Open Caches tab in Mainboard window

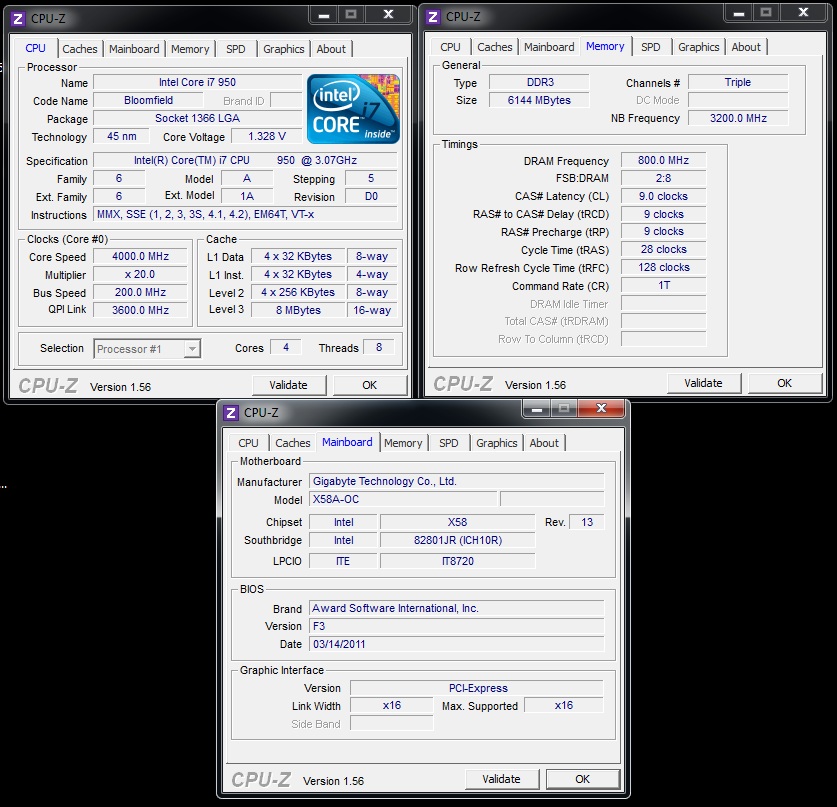pyautogui.click(x=293, y=443)
